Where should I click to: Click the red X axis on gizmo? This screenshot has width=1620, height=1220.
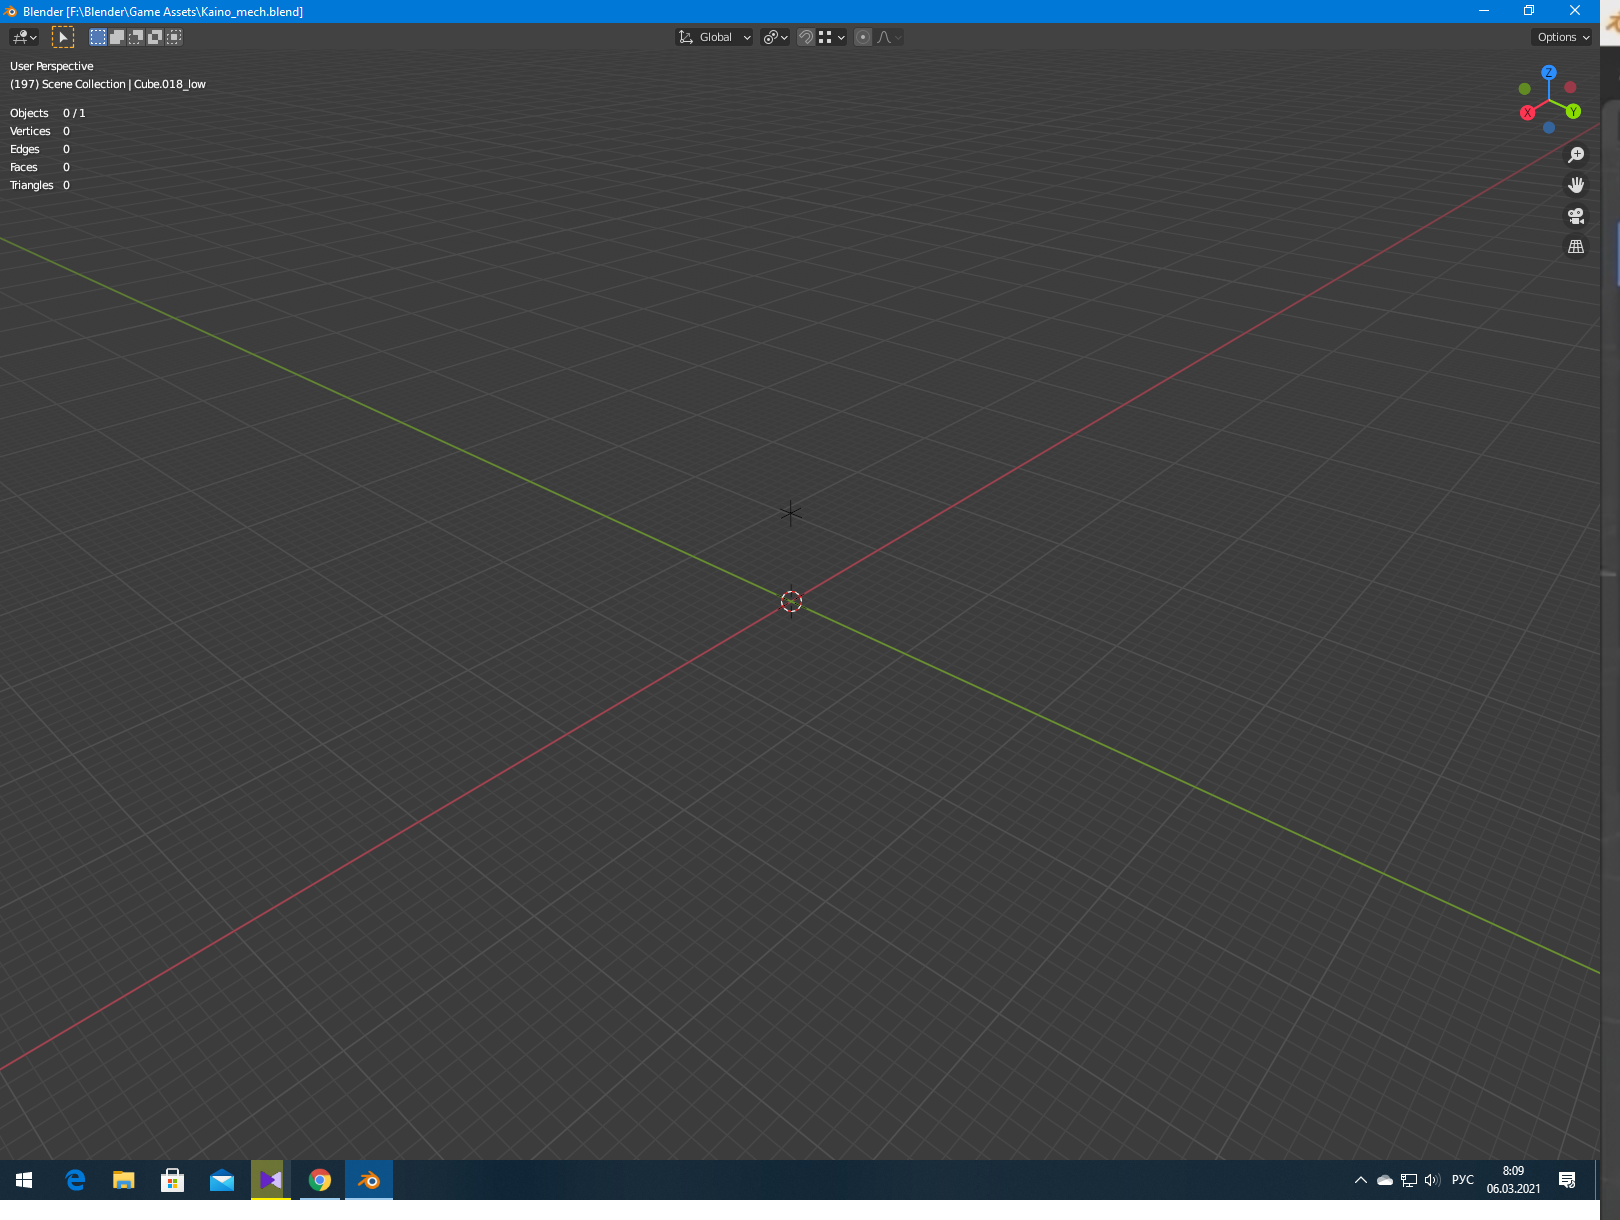[x=1527, y=112]
